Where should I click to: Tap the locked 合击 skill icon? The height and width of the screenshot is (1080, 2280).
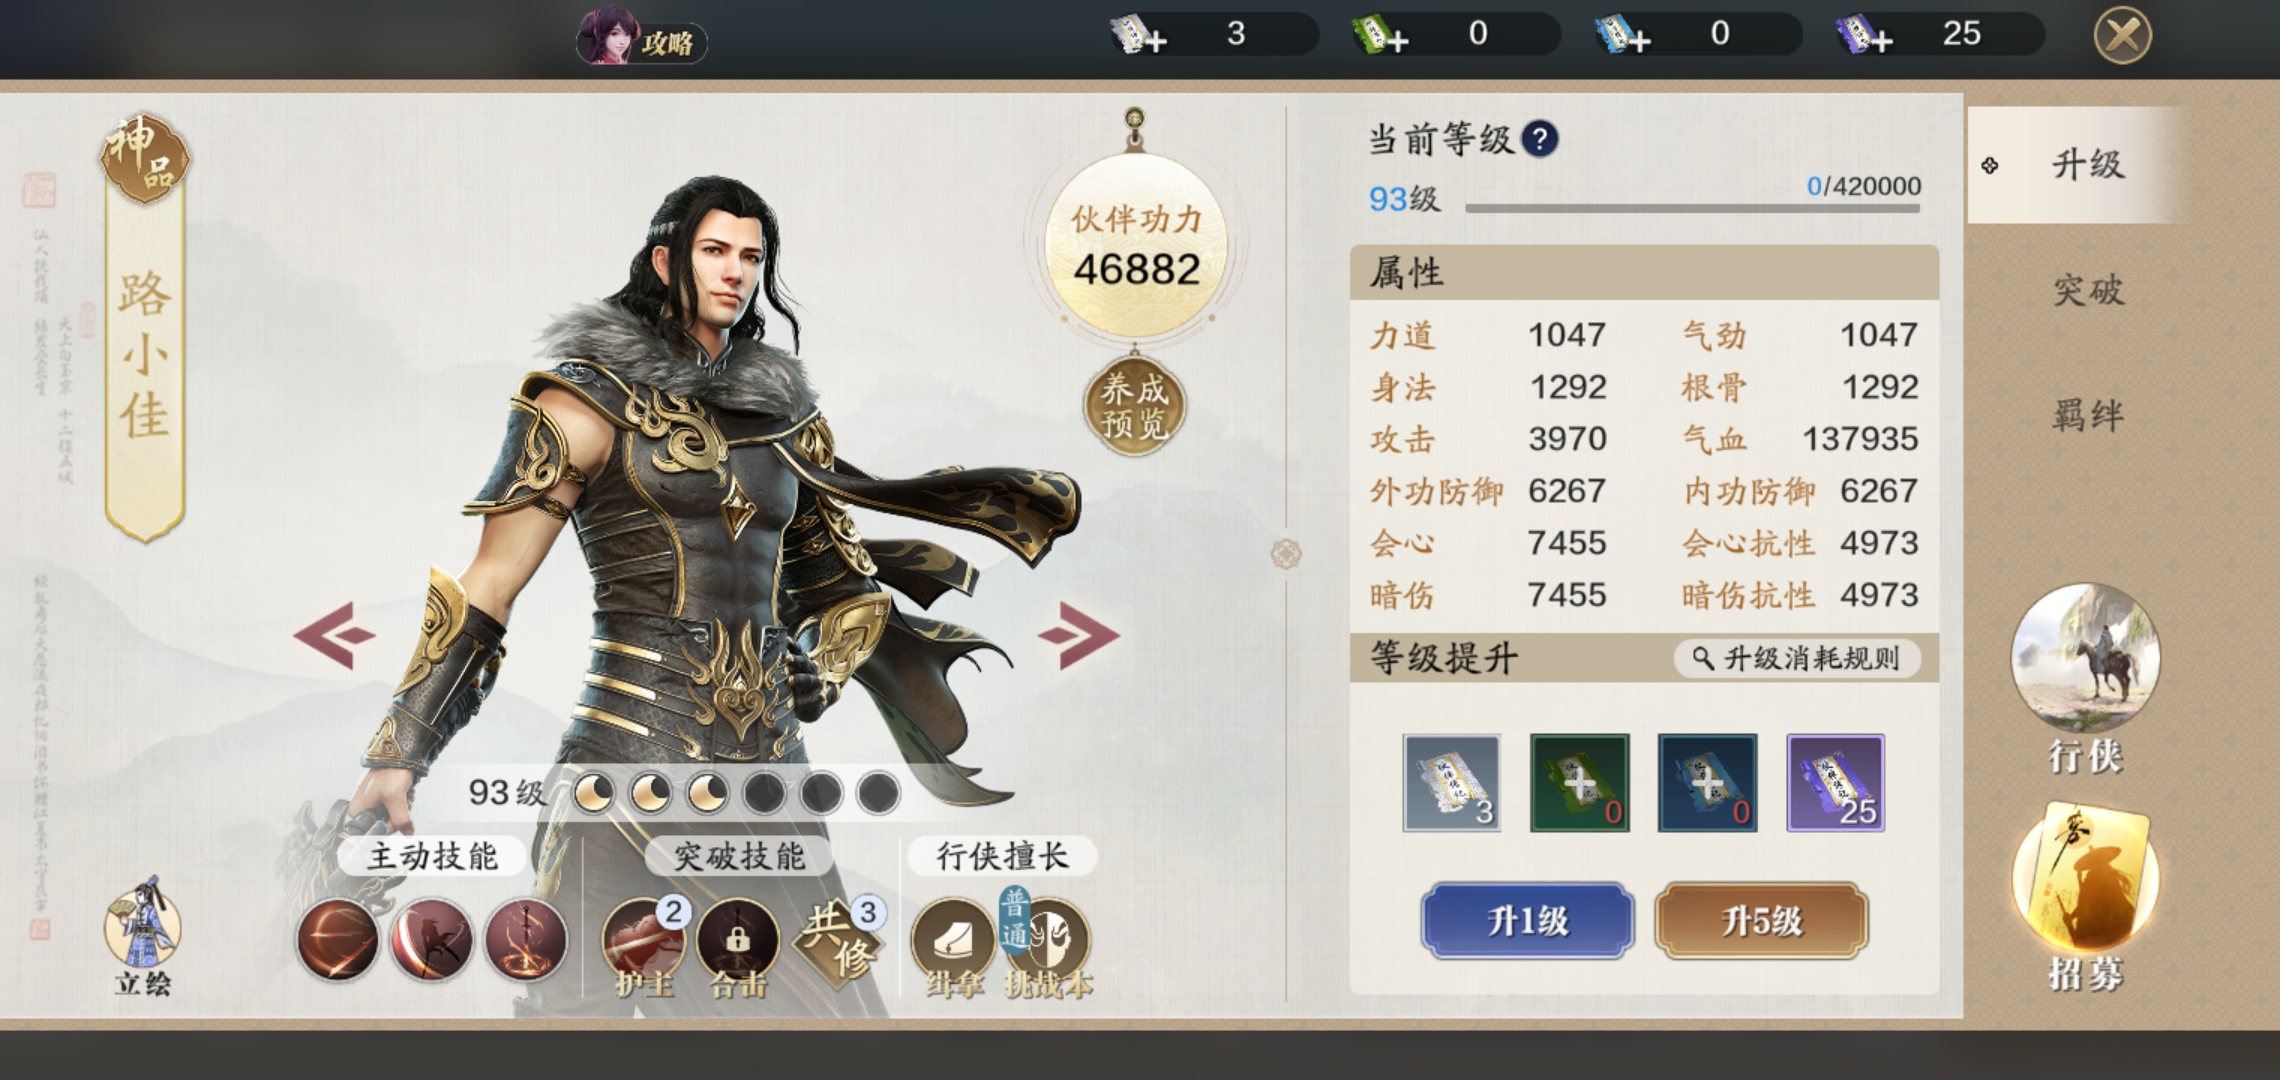738,944
